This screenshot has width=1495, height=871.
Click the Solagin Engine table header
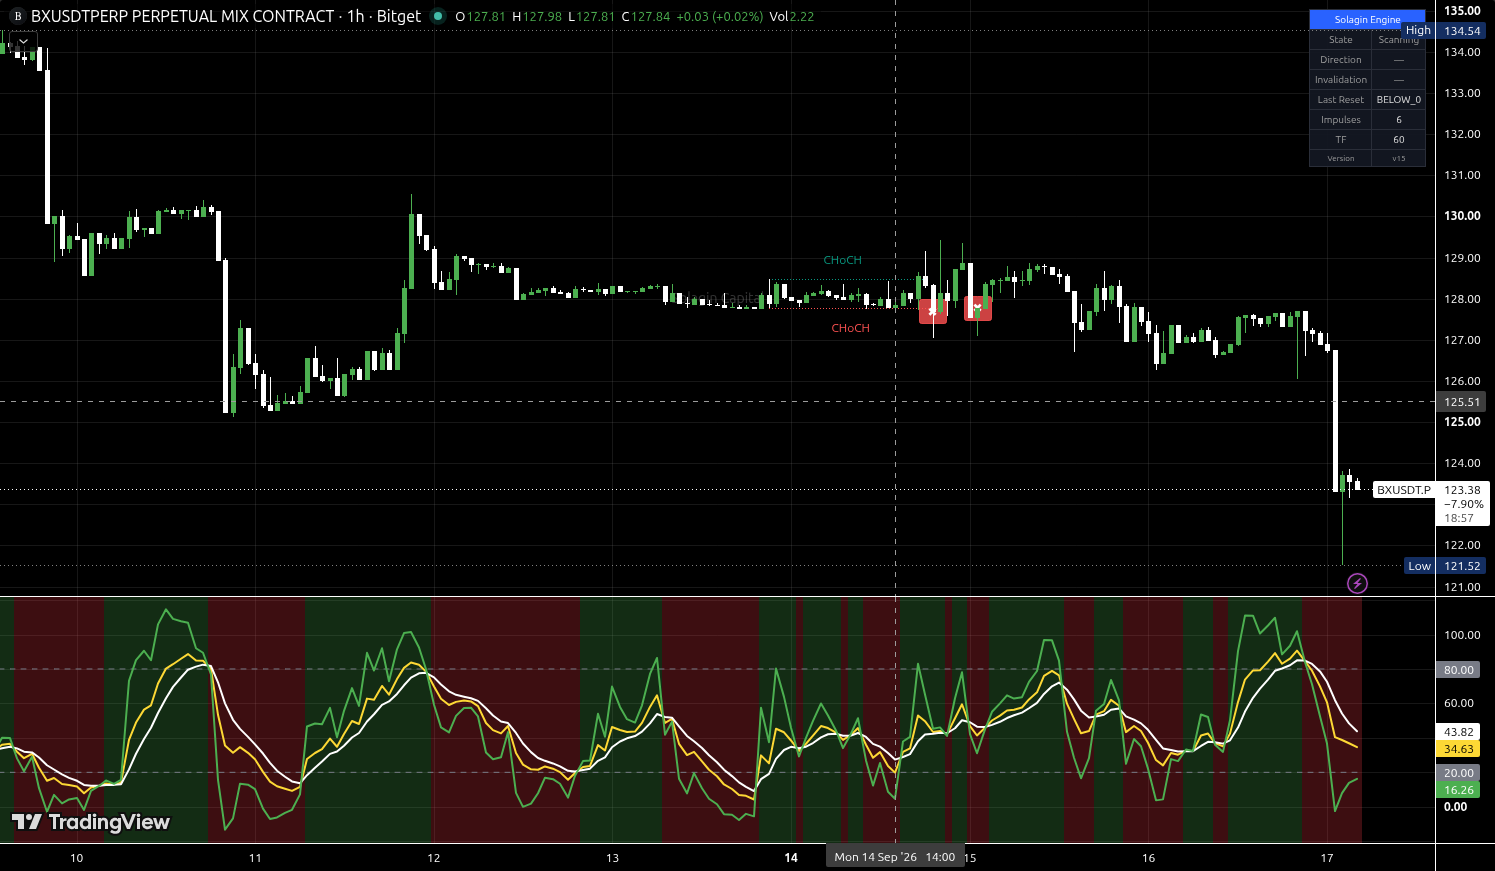[1367, 20]
